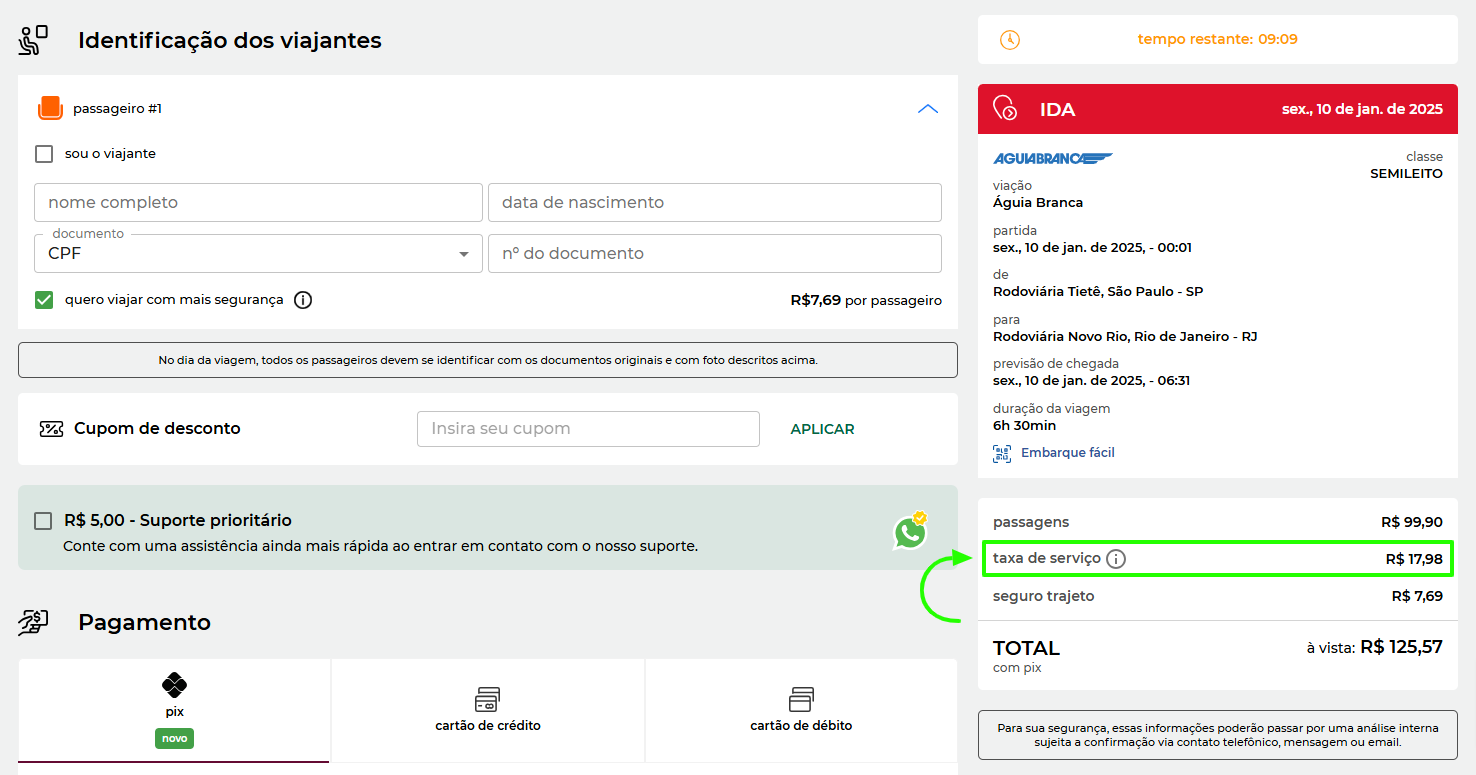
Task: Click the info icon beside quero viajar com mais segurança
Action: [303, 299]
